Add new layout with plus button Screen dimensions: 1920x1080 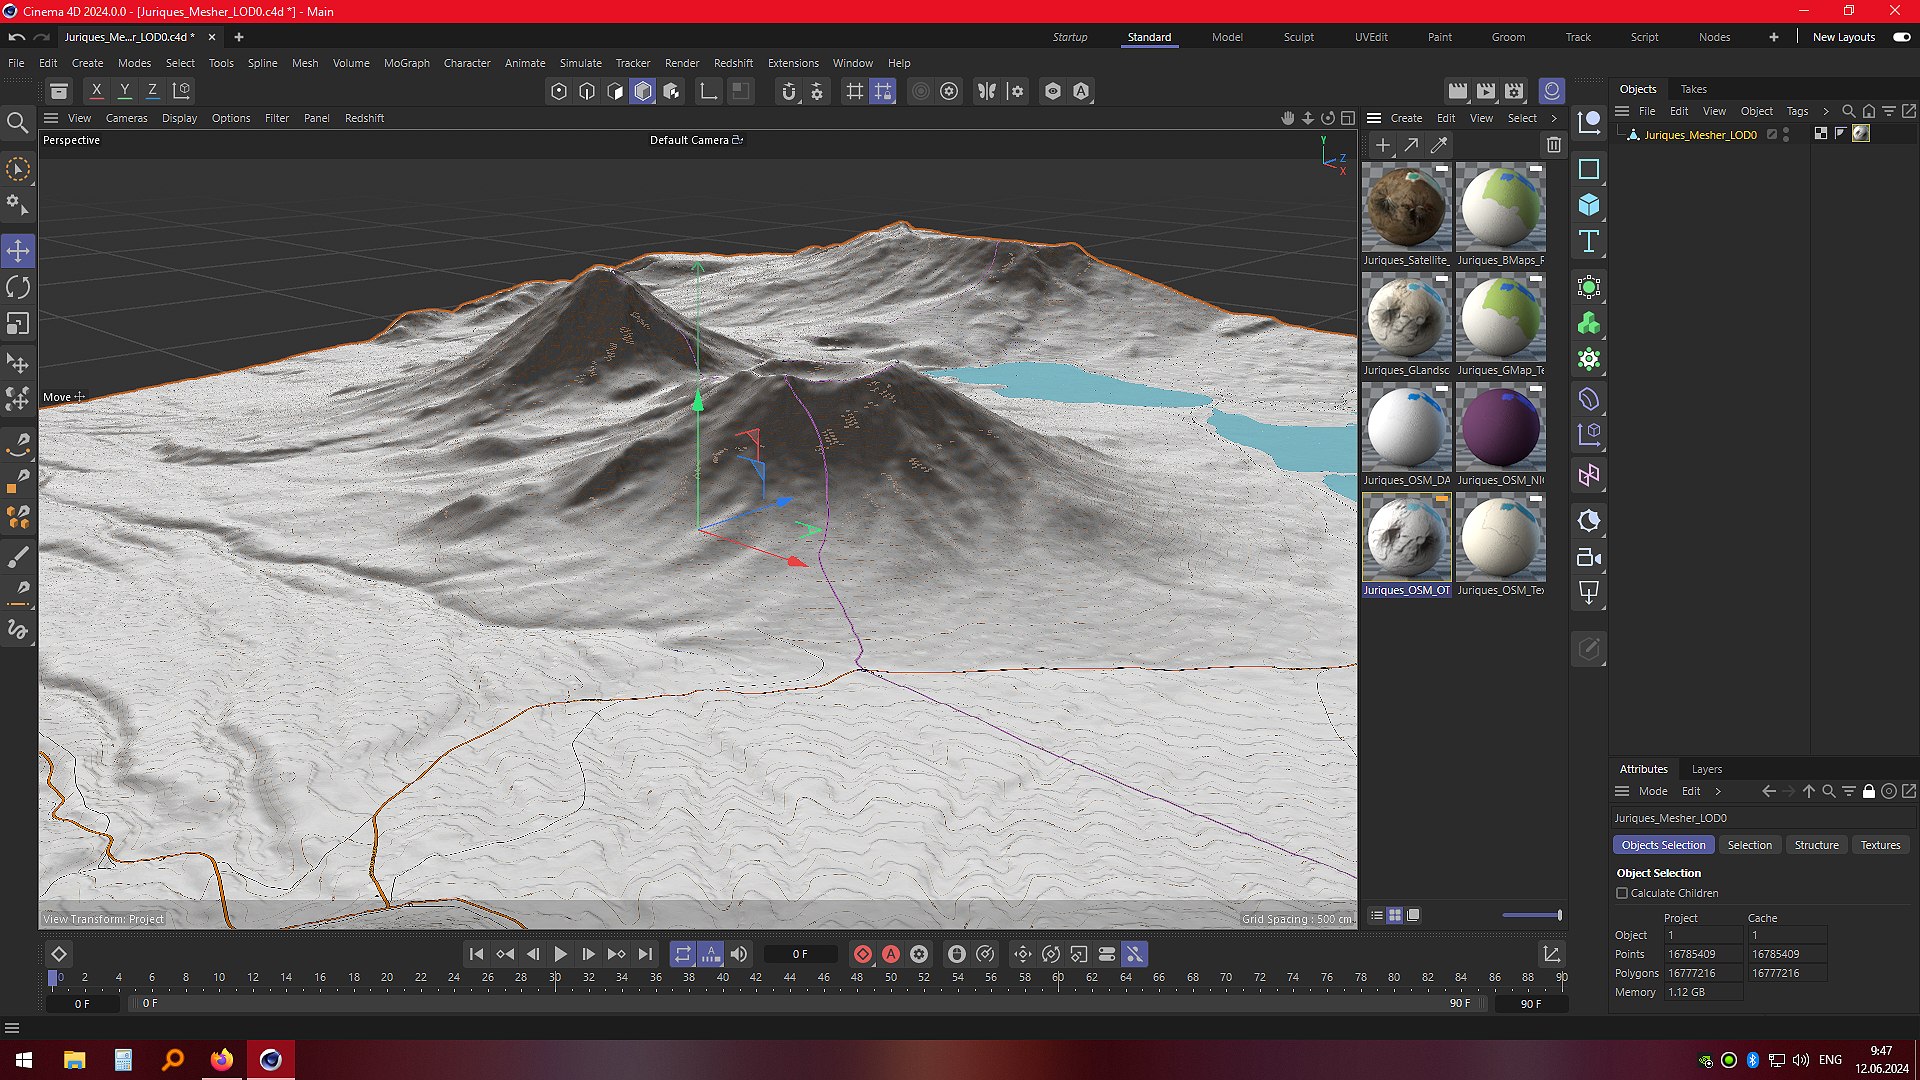tap(1773, 37)
